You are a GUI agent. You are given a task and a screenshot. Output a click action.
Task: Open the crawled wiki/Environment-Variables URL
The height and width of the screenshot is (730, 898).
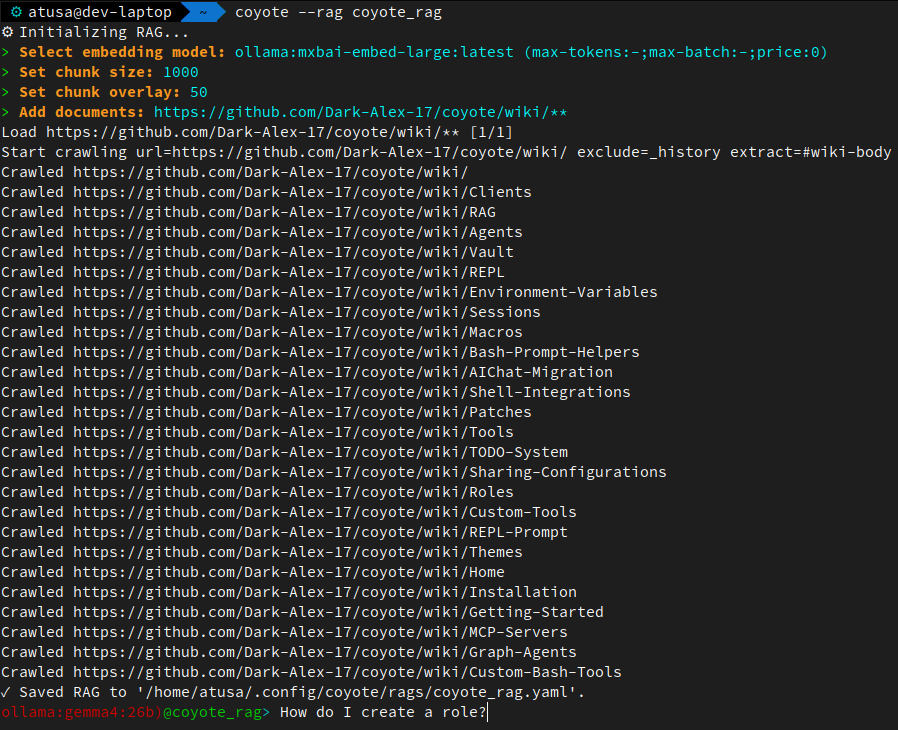point(365,292)
